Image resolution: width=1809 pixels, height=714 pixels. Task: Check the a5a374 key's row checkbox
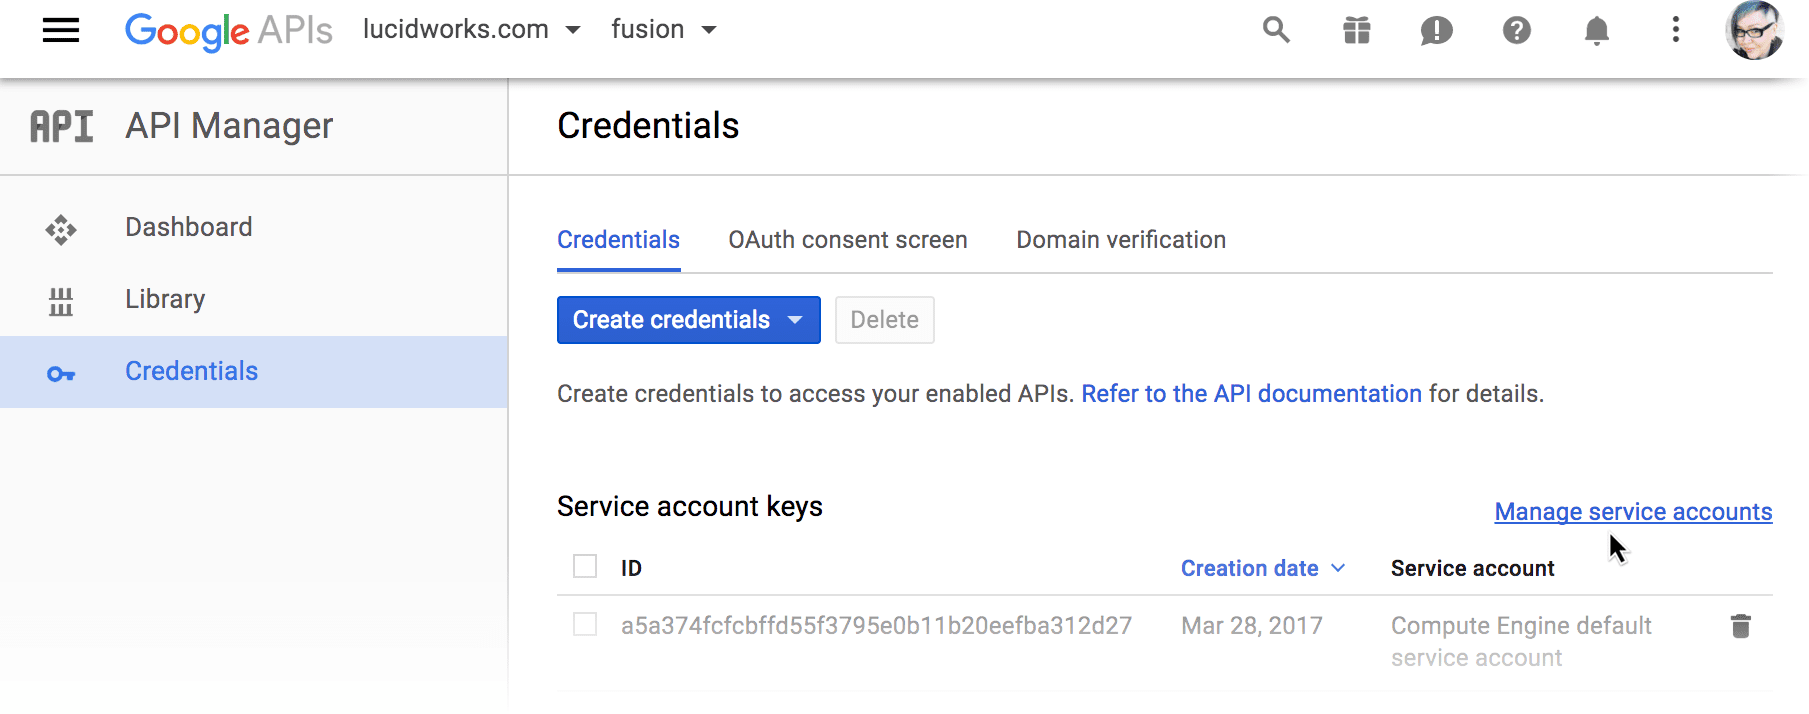(x=585, y=625)
